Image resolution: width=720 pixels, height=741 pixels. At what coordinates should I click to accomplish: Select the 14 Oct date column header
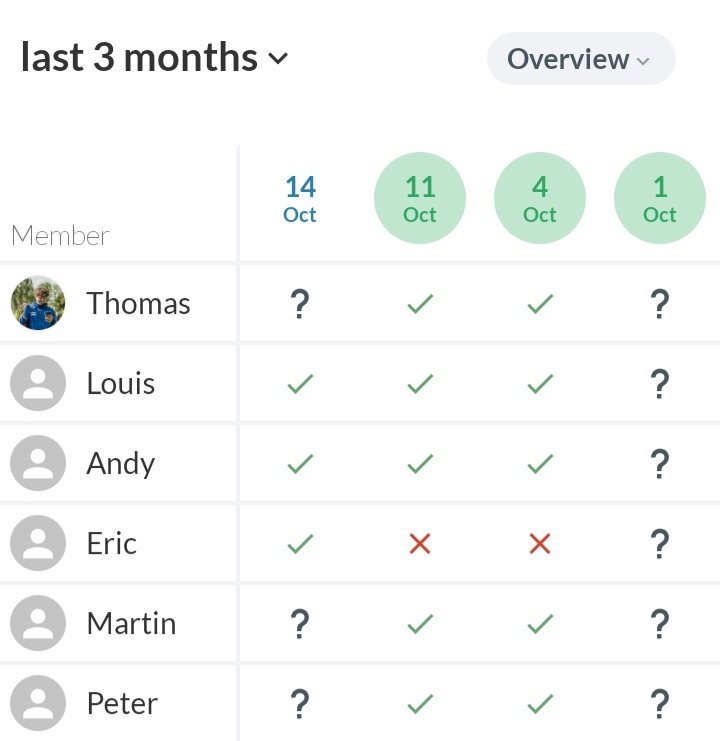[300, 199]
